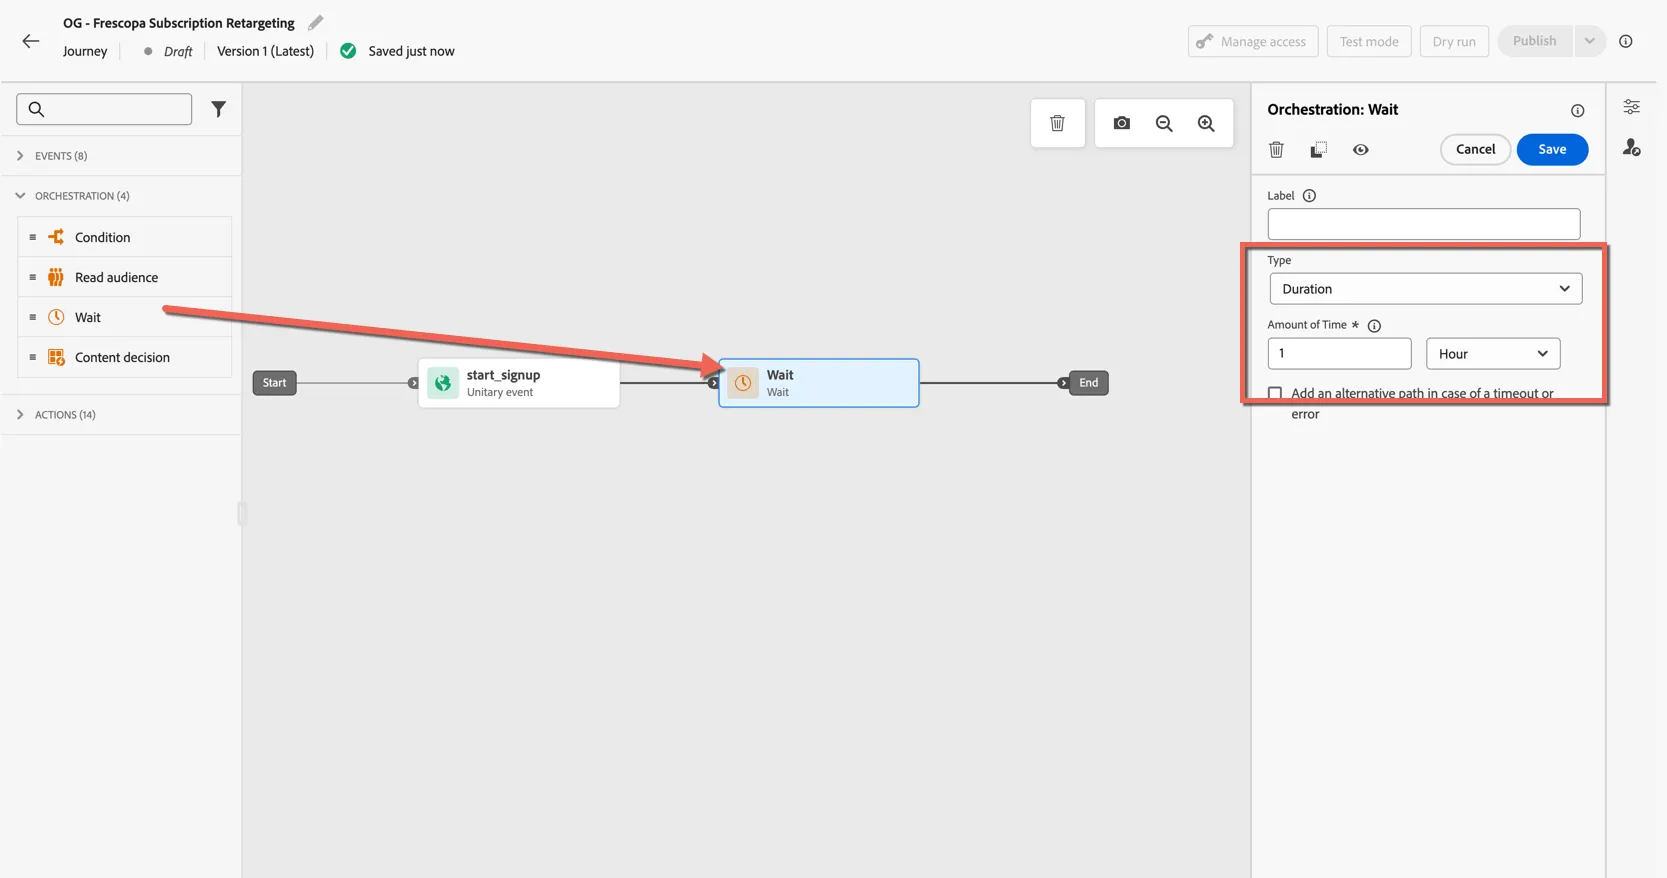Select Content decision in orchestration palette
This screenshot has height=878, width=1667.
125,357
